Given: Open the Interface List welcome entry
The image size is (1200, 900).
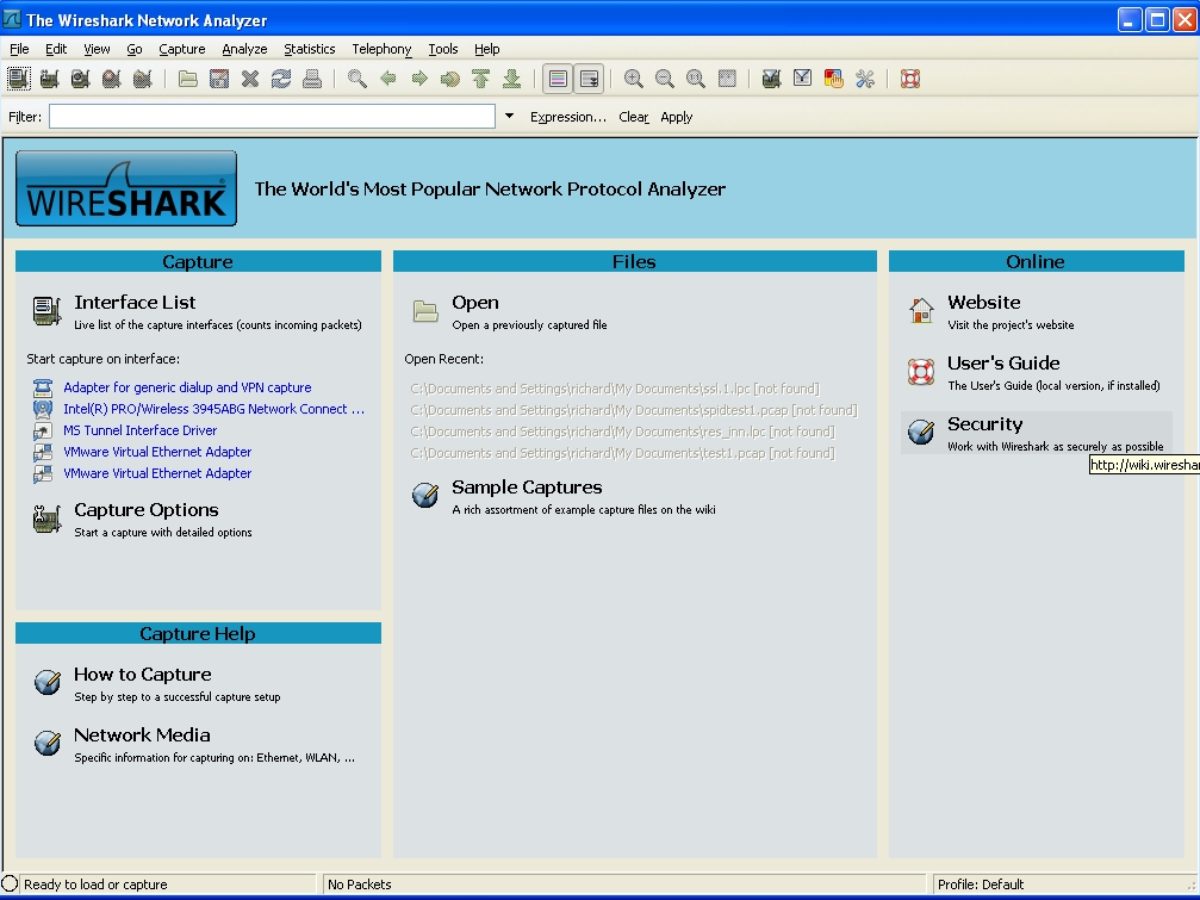Looking at the screenshot, I should tap(135, 302).
